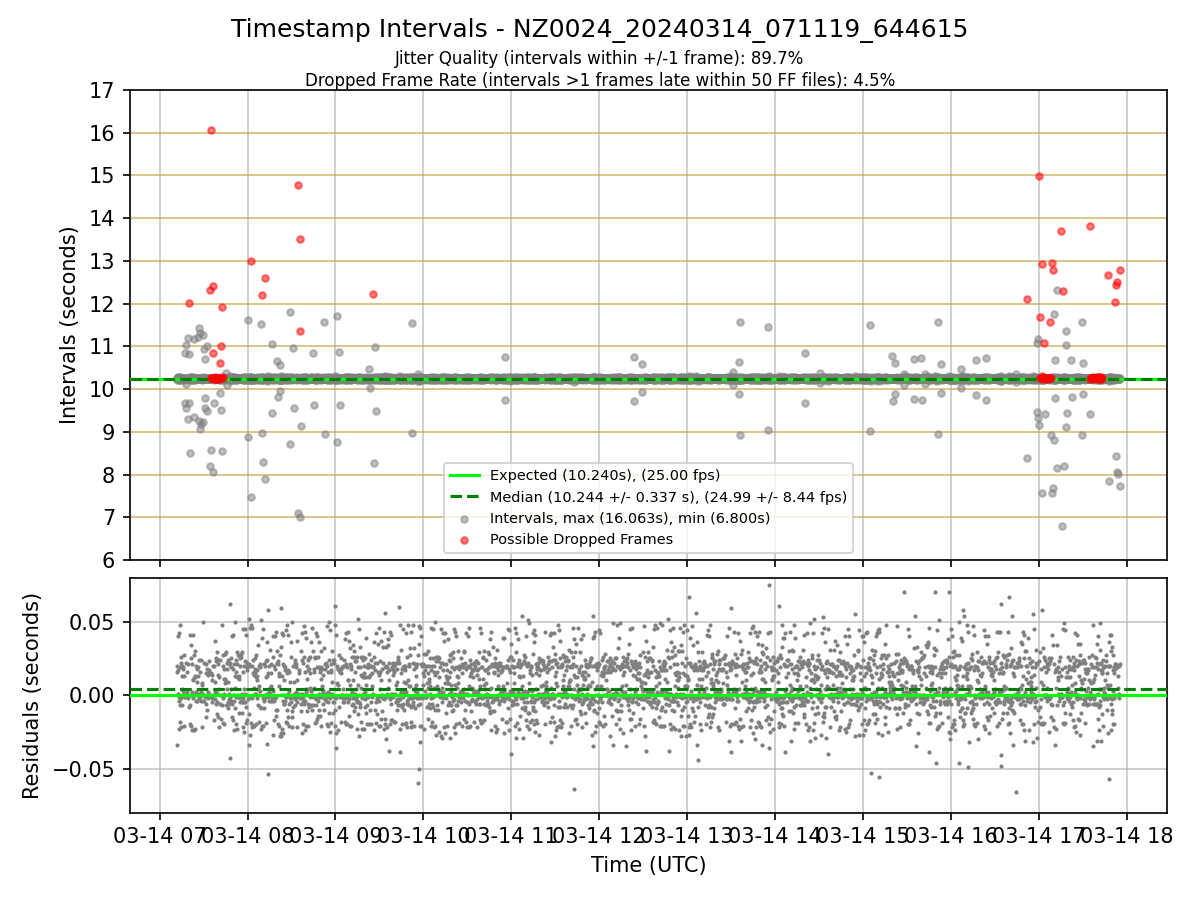Click the 'Jitter Quality' subtitle line
This screenshot has height=900, width=1200.
pos(599,58)
